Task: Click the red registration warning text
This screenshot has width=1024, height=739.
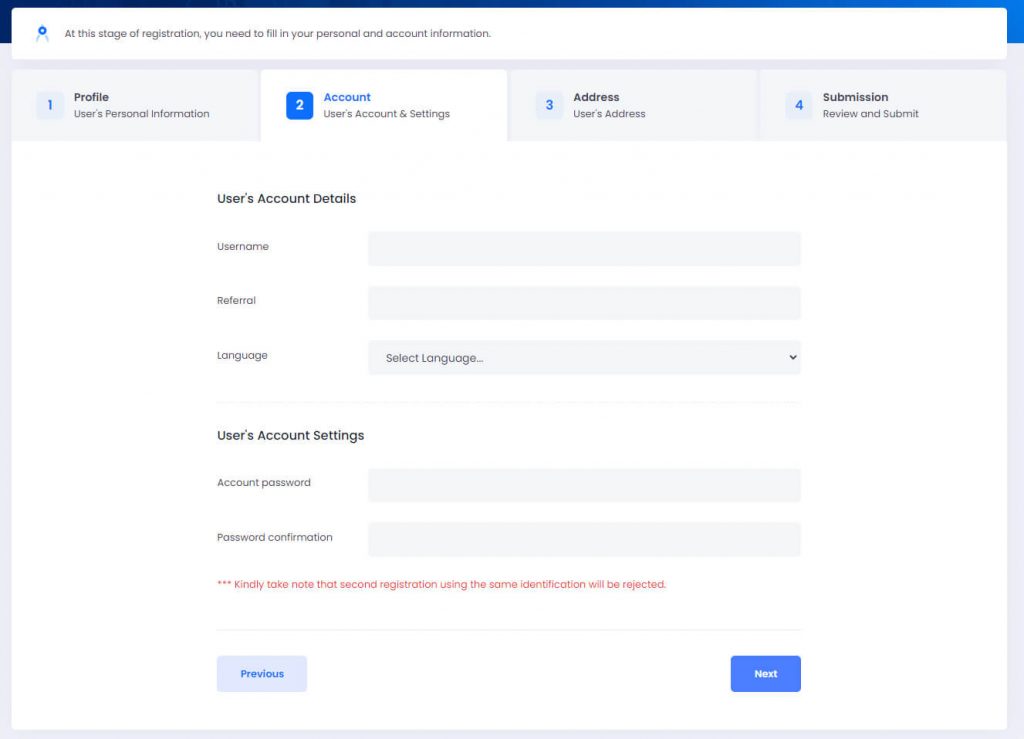Action: click(441, 584)
